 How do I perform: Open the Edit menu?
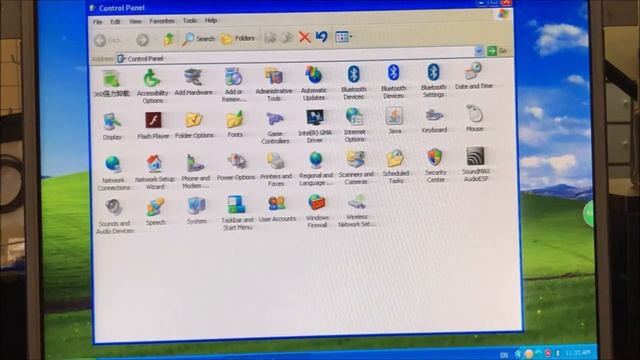coord(115,22)
